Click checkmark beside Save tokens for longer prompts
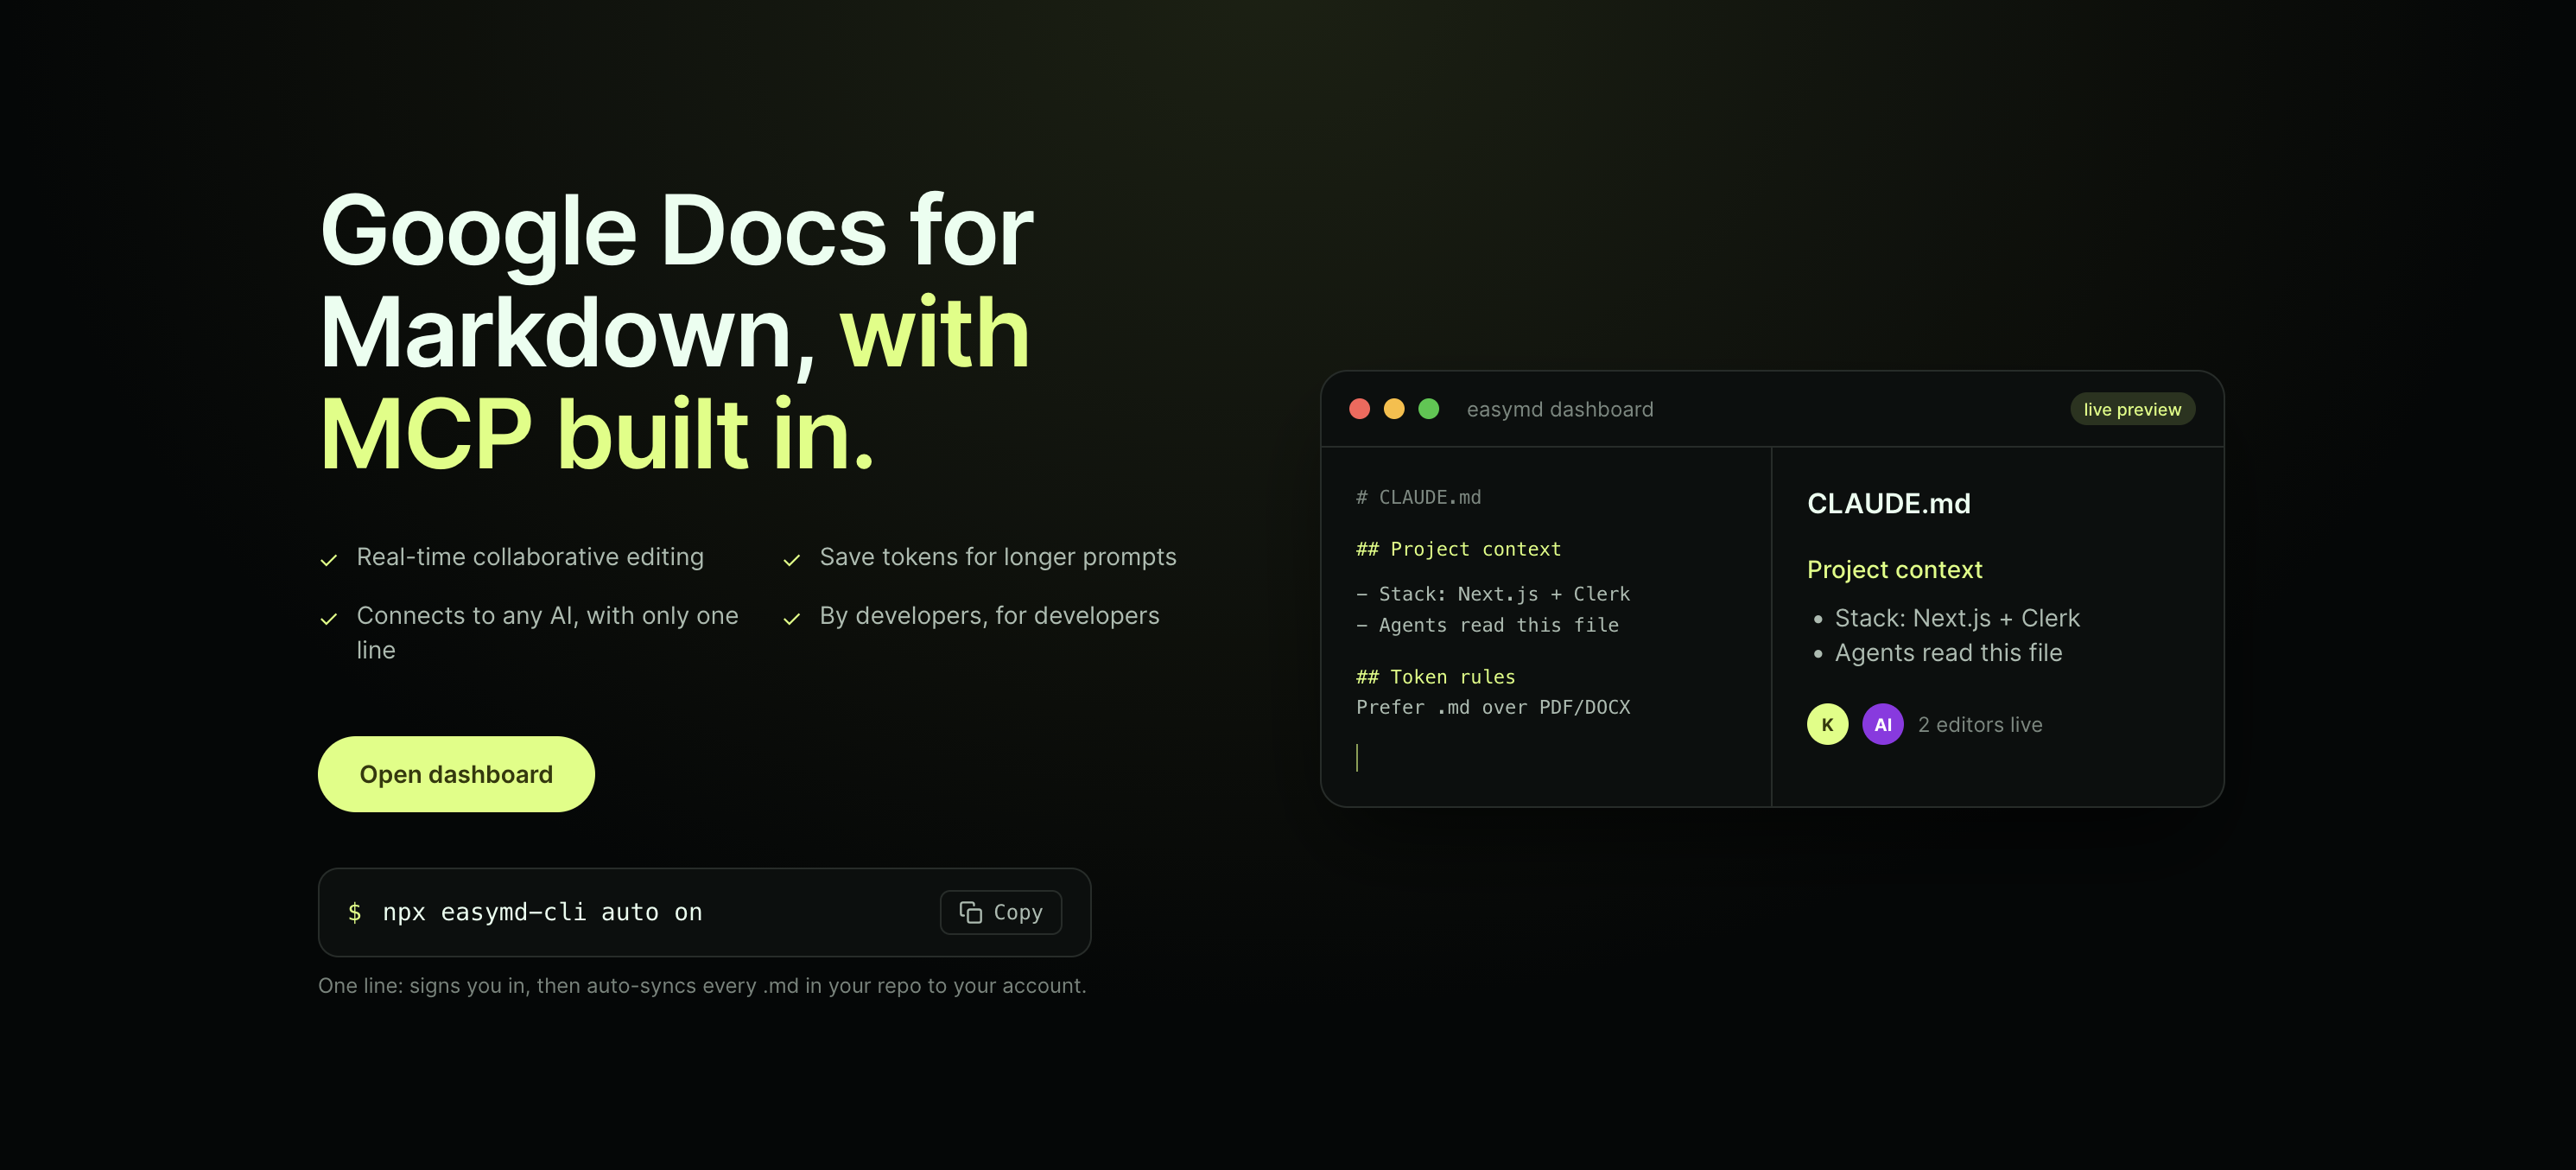The width and height of the screenshot is (2576, 1170). [791, 560]
